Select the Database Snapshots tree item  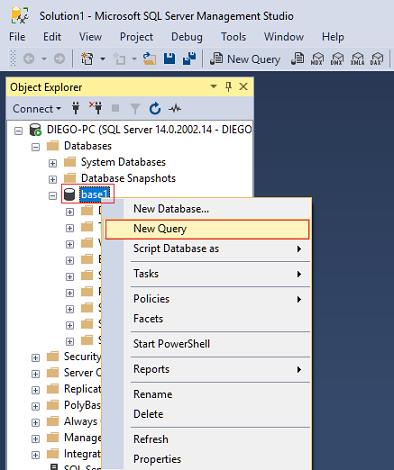click(128, 178)
